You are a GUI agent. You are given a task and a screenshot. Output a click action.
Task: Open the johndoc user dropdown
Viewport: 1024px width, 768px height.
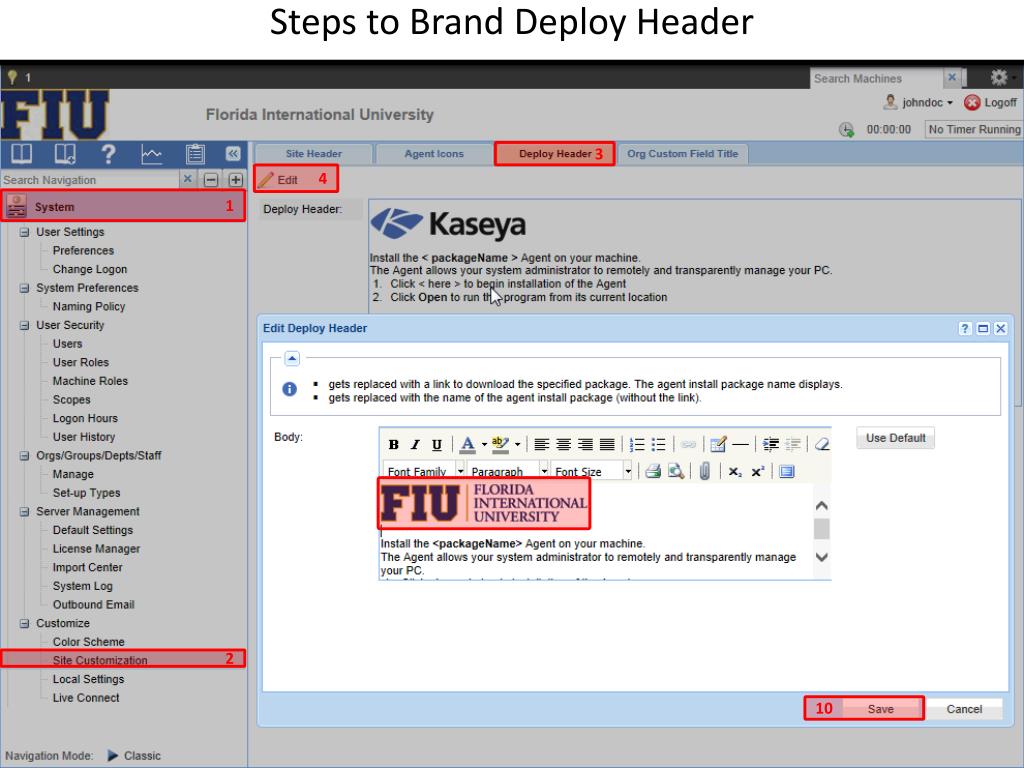click(x=919, y=103)
